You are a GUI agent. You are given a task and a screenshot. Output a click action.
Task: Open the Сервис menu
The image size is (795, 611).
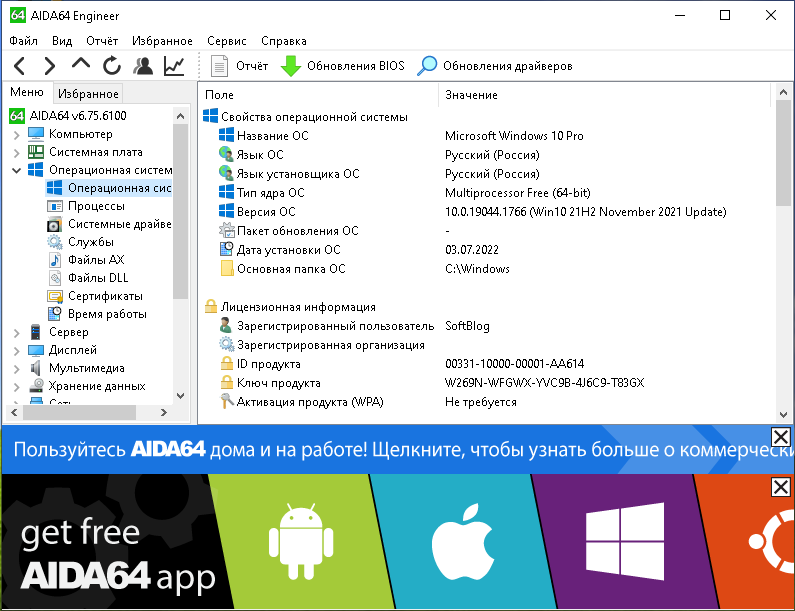(x=227, y=41)
